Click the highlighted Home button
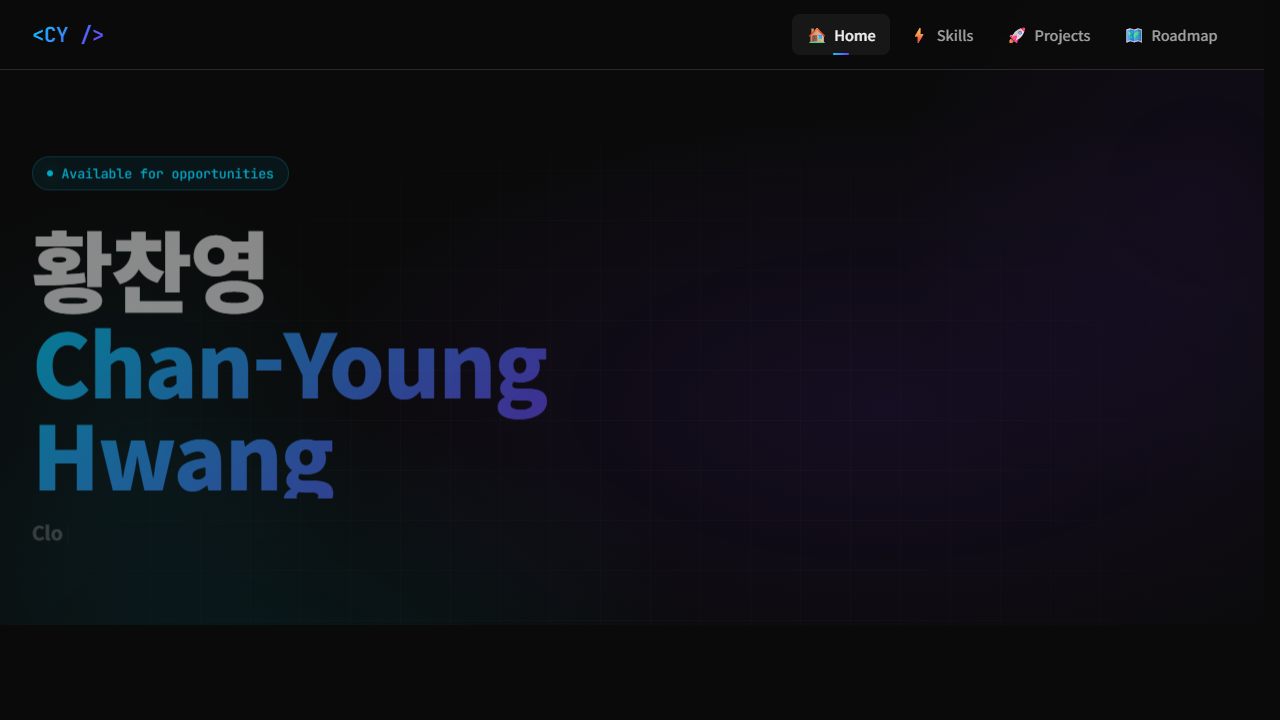This screenshot has height=720, width=1280. (x=840, y=34)
